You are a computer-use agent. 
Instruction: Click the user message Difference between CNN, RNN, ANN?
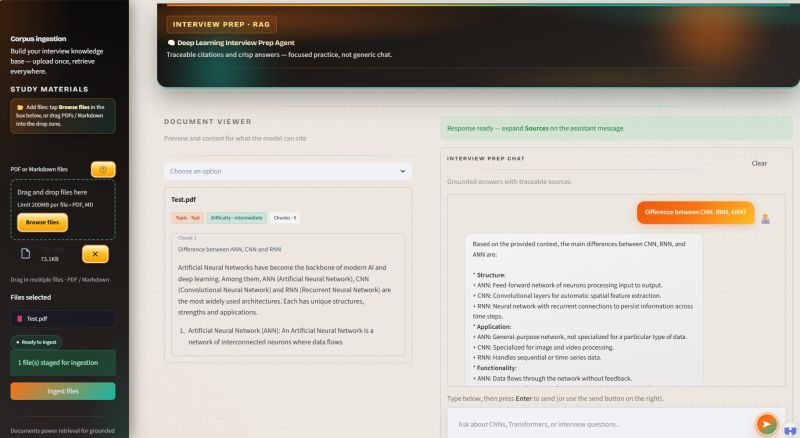695,212
